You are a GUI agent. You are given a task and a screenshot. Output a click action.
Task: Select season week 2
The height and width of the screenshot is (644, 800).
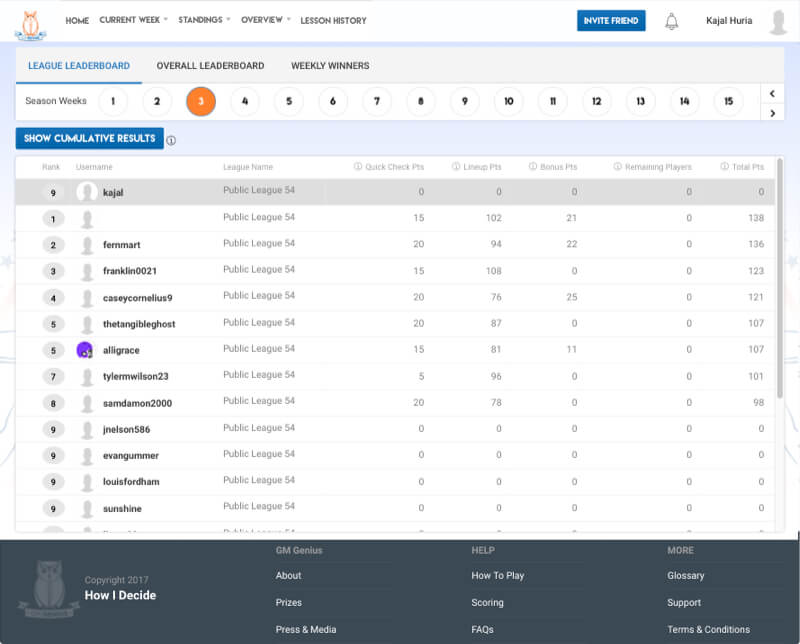157,101
